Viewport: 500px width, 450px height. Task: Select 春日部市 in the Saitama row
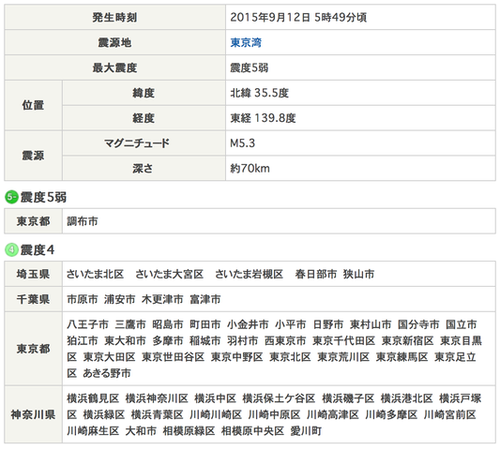click(x=316, y=274)
